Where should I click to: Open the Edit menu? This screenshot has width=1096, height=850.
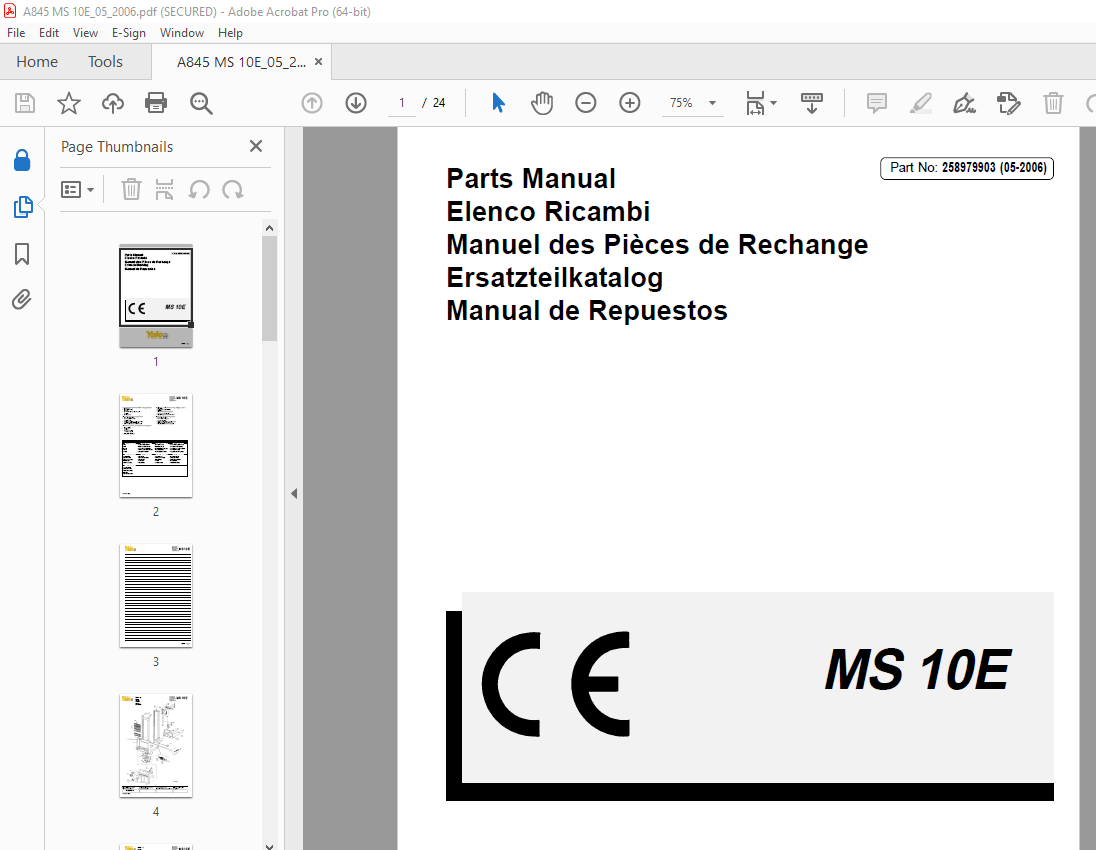(49, 33)
